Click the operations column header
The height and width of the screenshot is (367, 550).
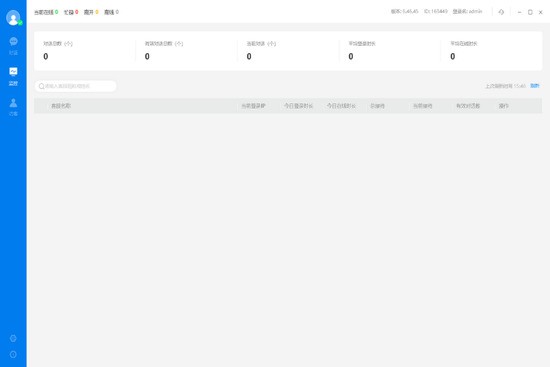tap(504, 106)
